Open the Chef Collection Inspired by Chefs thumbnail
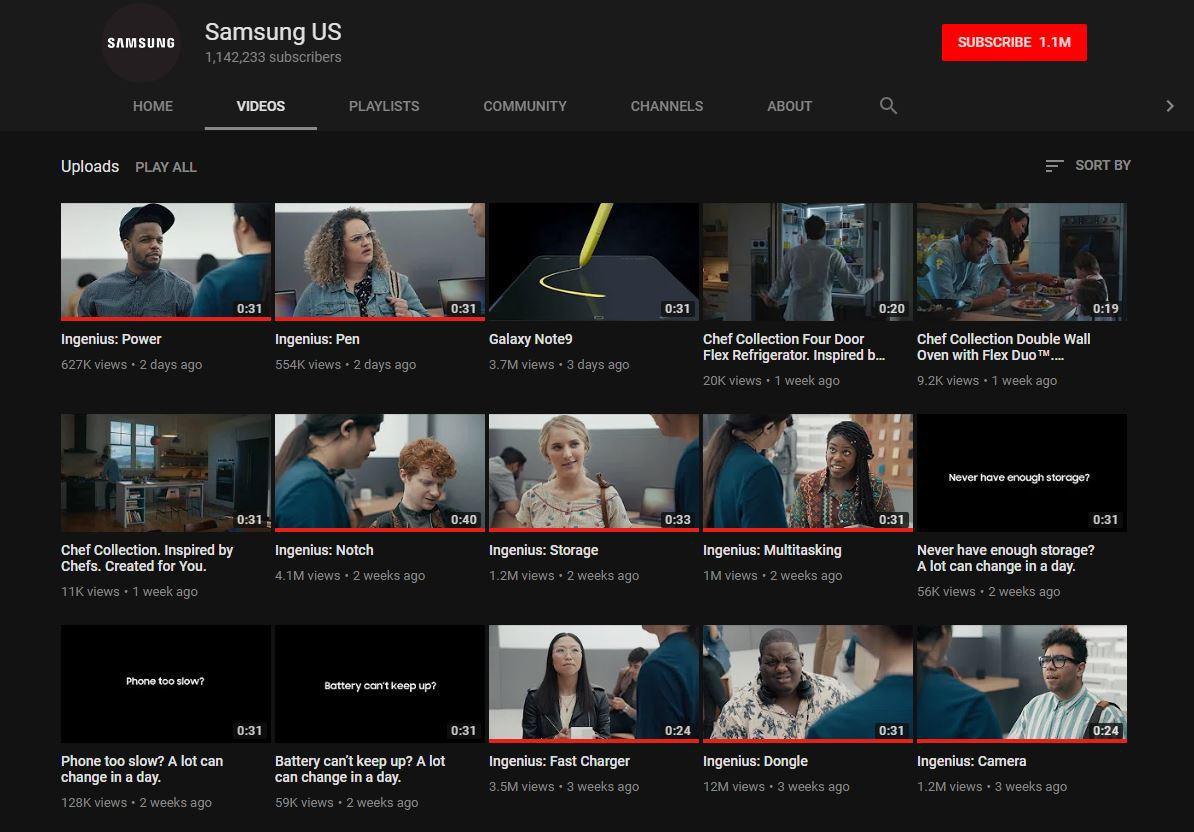1194x832 pixels. (x=166, y=473)
